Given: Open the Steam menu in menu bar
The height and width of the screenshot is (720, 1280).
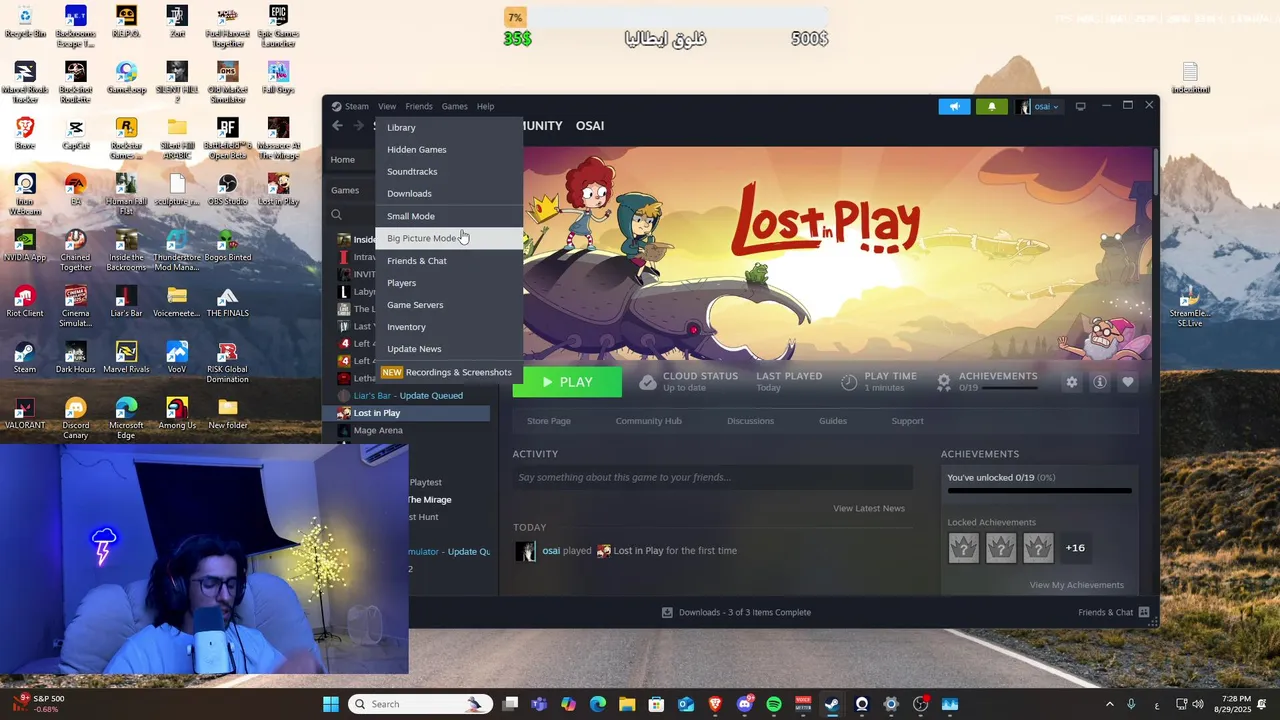Looking at the screenshot, I should [x=351, y=106].
